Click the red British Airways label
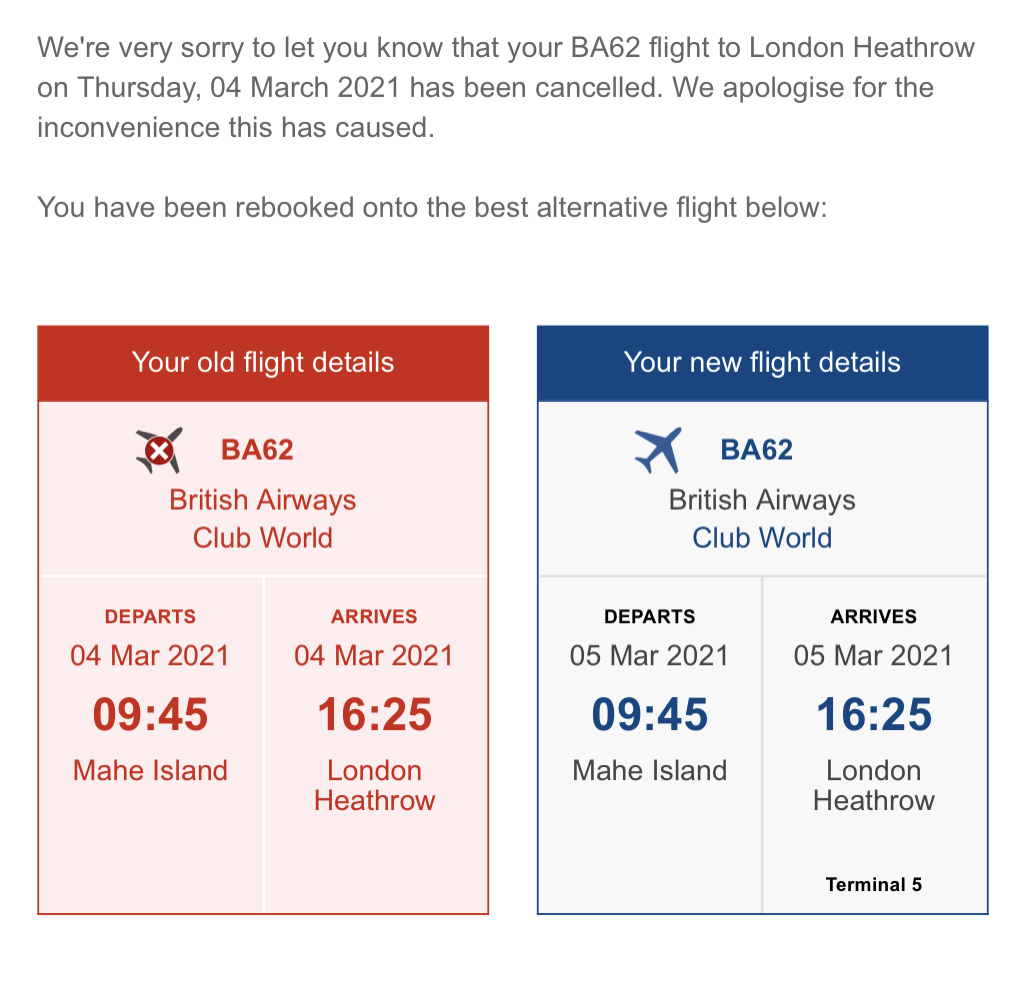 262,500
